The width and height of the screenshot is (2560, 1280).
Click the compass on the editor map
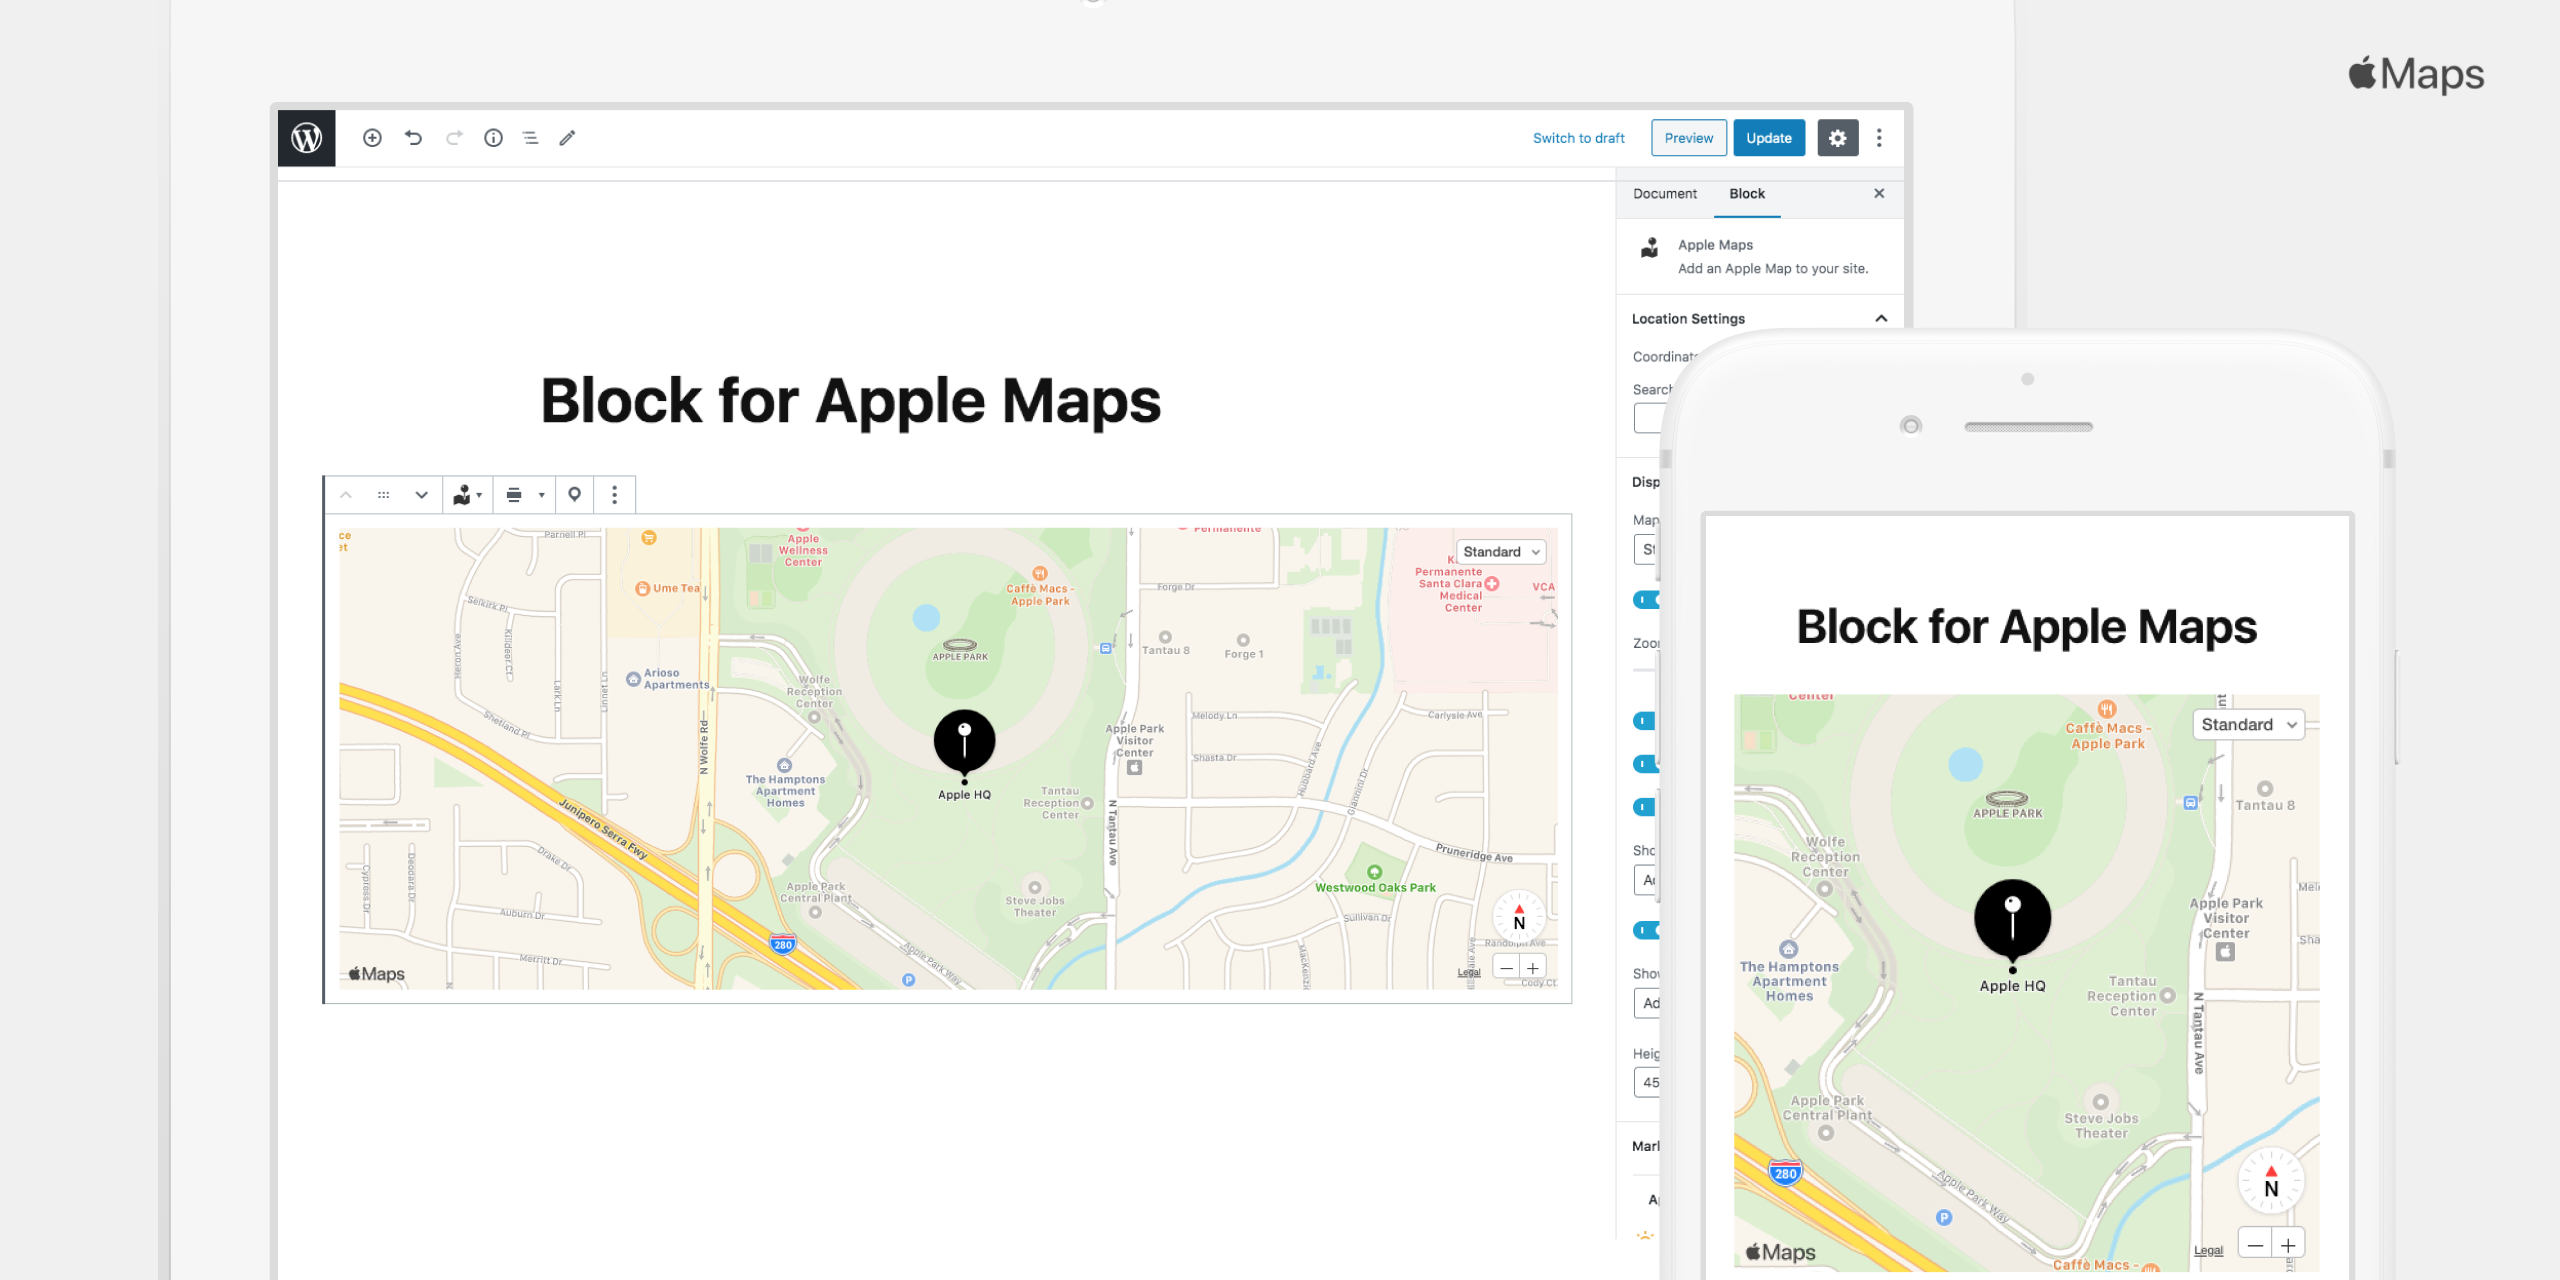pyautogui.click(x=1518, y=917)
